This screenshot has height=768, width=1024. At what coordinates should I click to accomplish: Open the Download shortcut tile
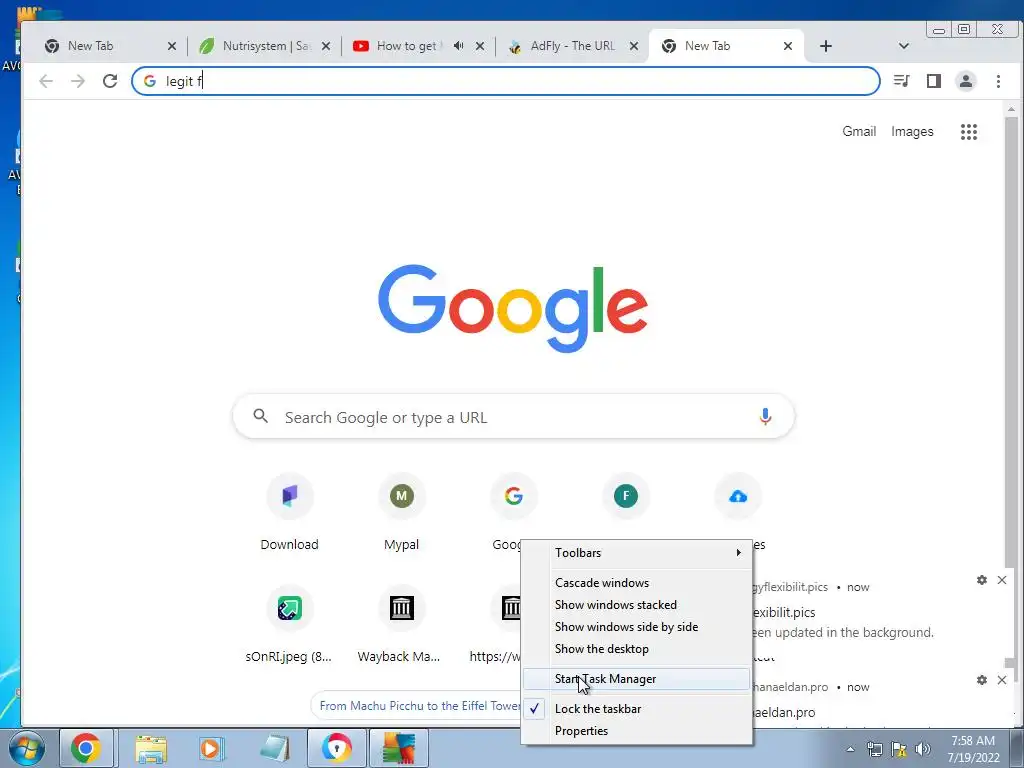click(x=289, y=513)
